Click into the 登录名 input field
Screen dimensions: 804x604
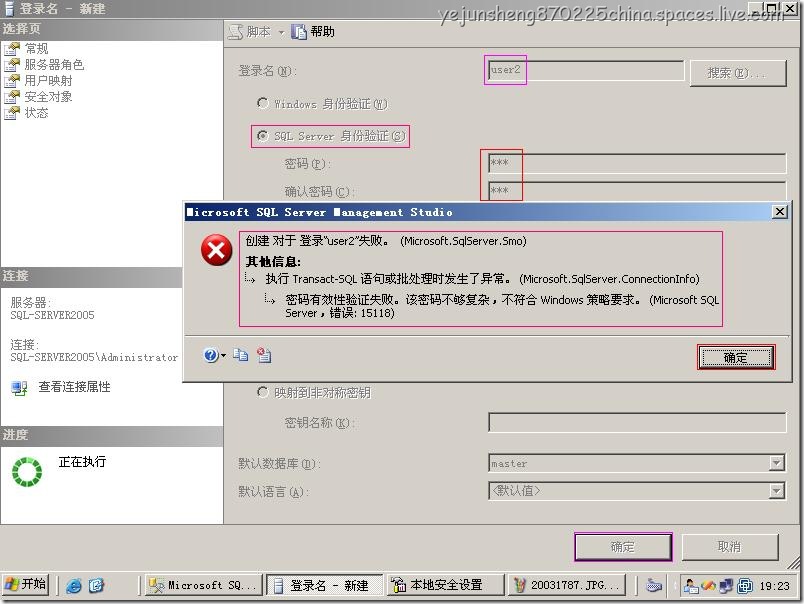[585, 70]
